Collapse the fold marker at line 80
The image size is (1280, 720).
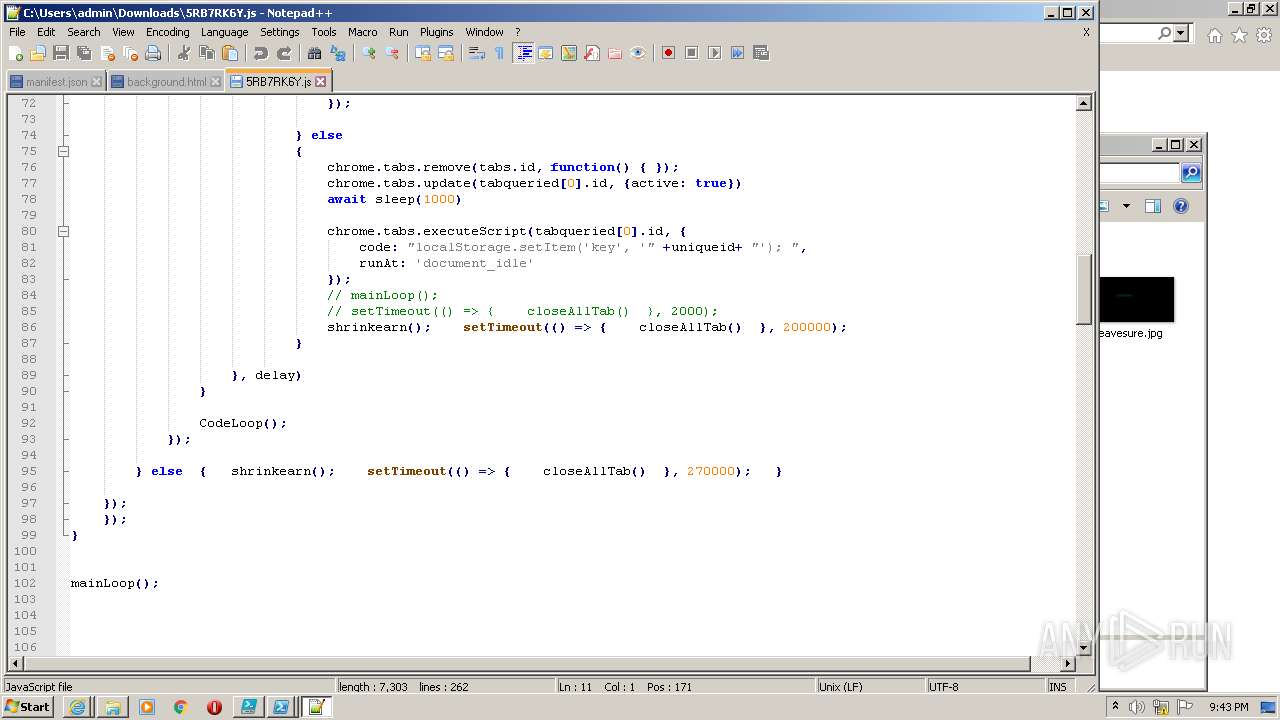coord(63,231)
